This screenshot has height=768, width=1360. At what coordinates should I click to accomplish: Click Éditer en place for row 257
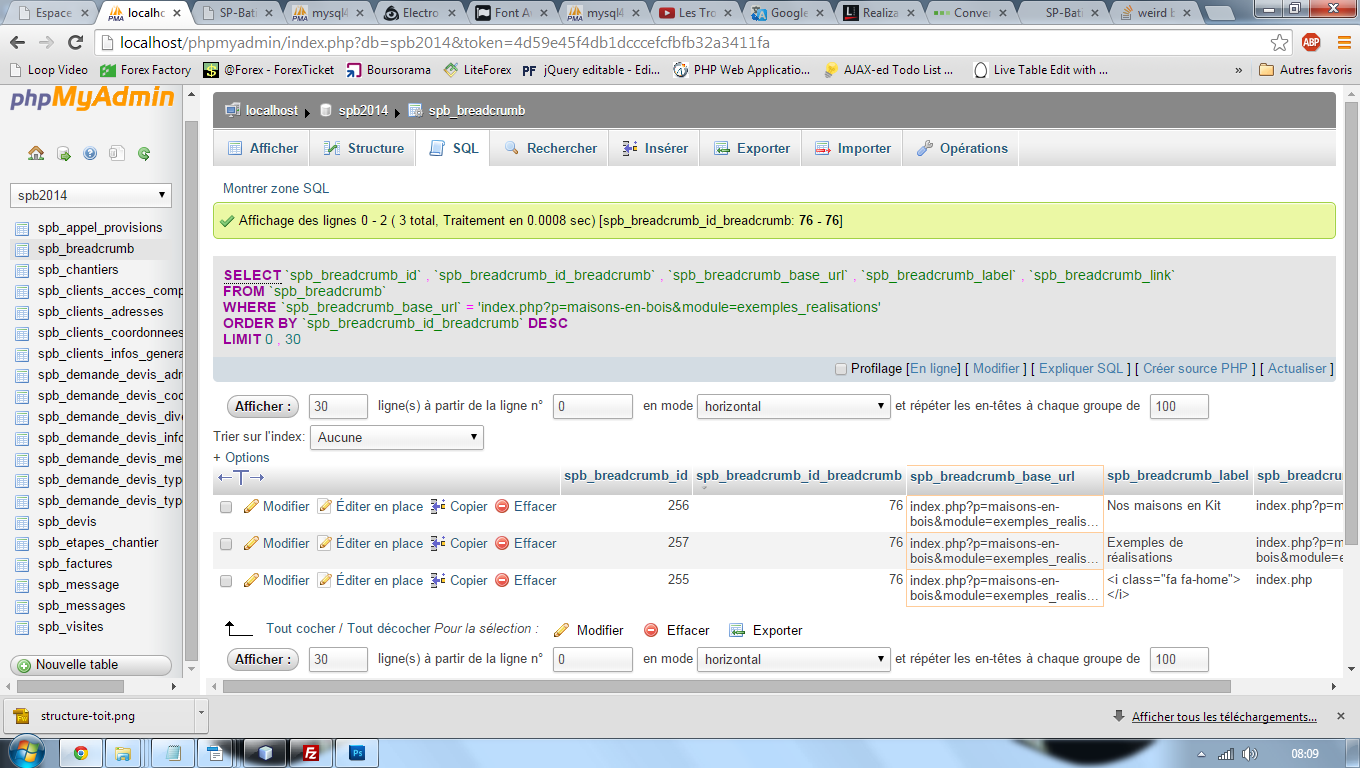370,543
